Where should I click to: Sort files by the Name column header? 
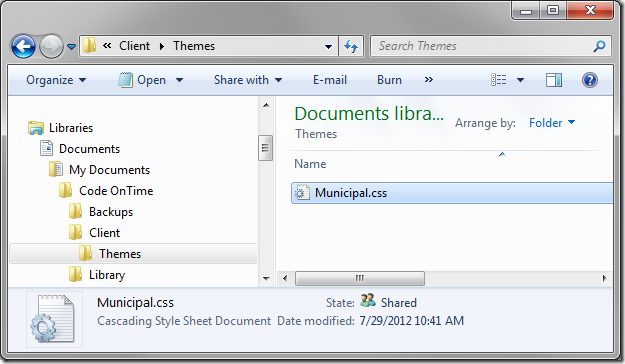(x=310, y=164)
